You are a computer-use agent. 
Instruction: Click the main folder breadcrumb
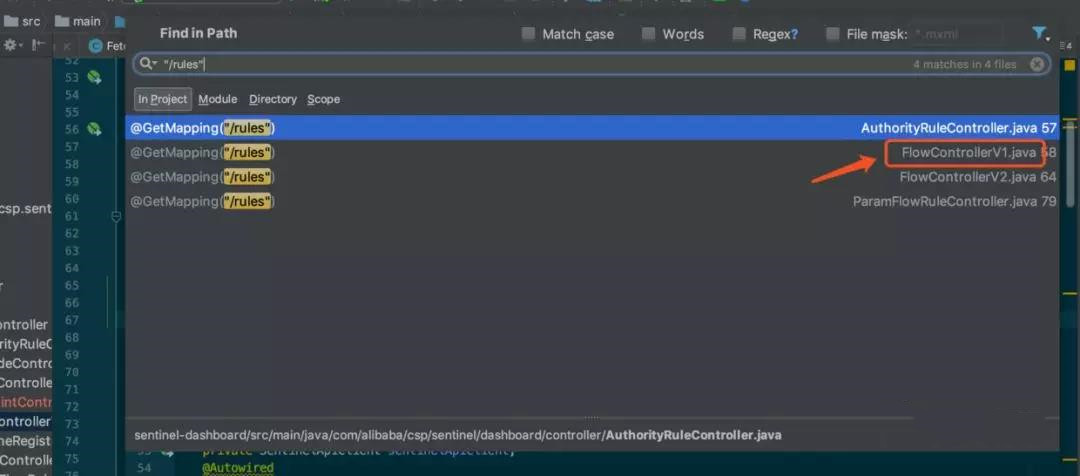78,21
